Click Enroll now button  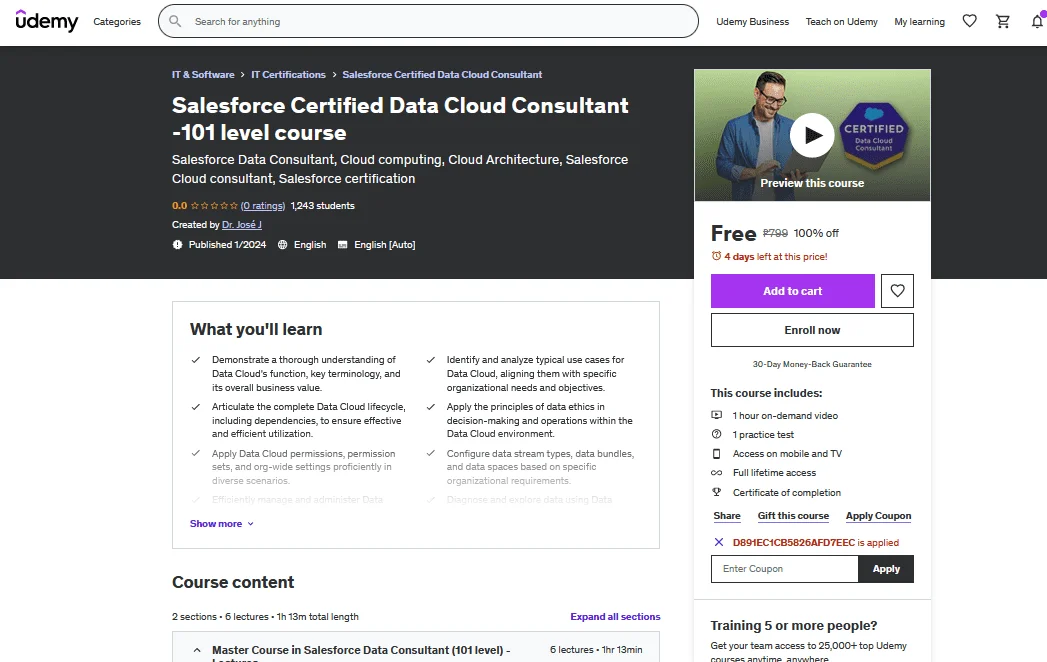(812, 330)
